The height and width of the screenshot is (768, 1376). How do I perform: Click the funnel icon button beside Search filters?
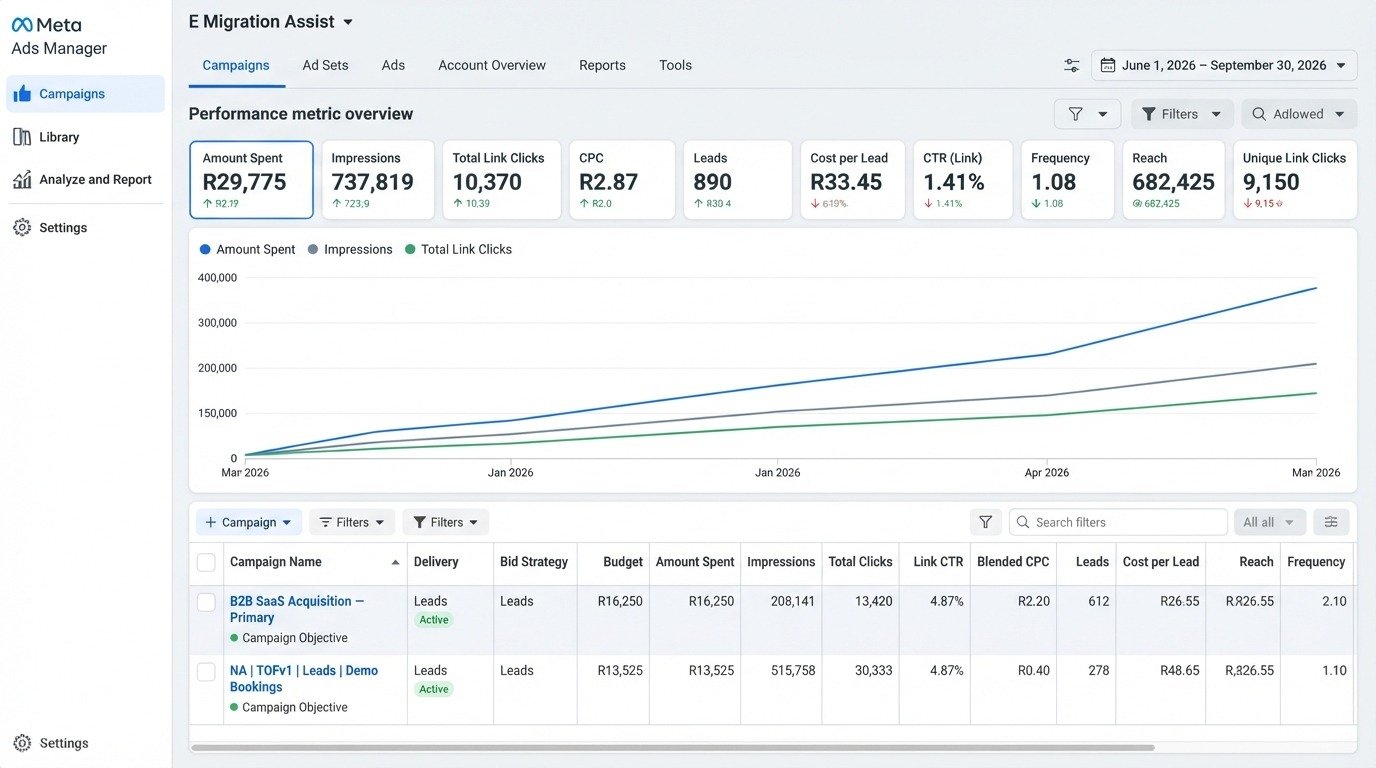[x=985, y=522]
